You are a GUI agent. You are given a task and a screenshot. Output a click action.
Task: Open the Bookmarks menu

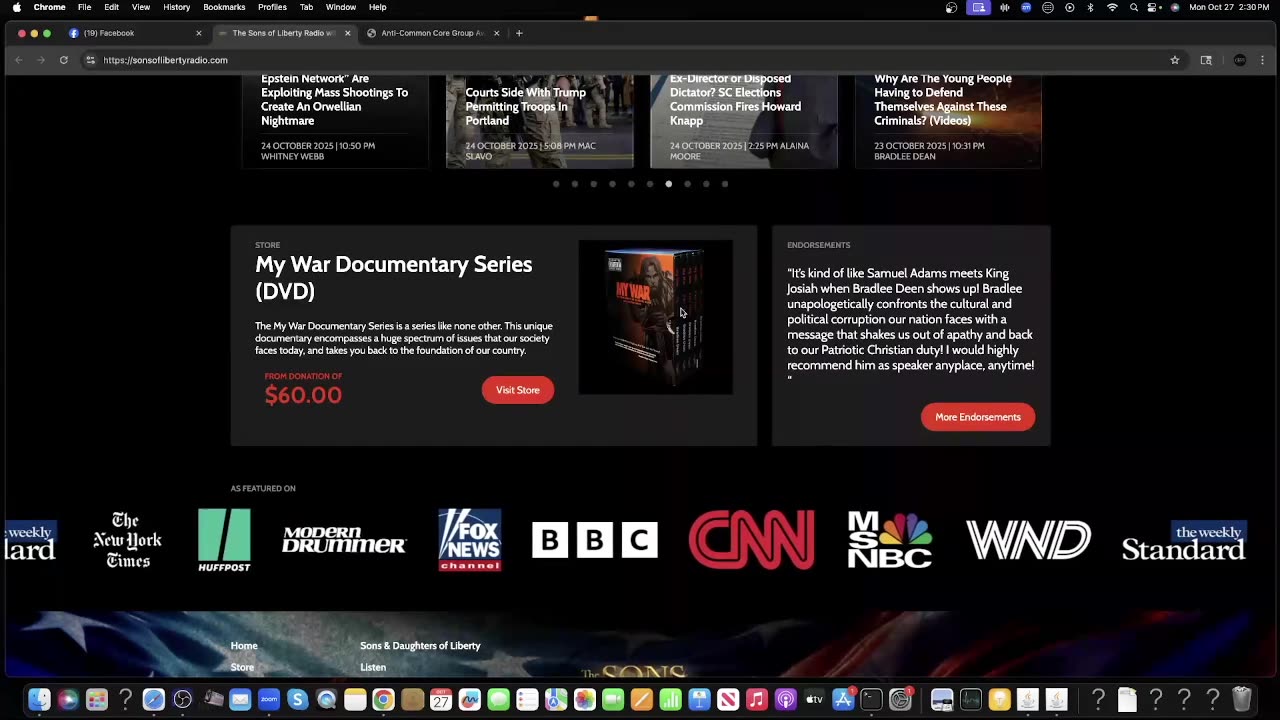(x=224, y=7)
